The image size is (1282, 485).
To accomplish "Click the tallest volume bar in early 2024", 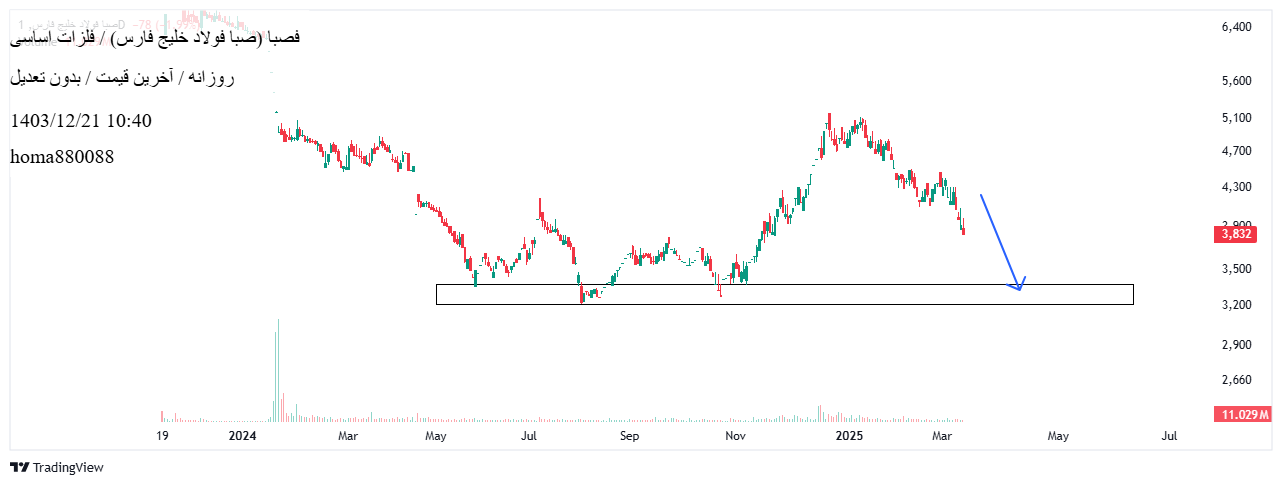I will coord(278,370).
